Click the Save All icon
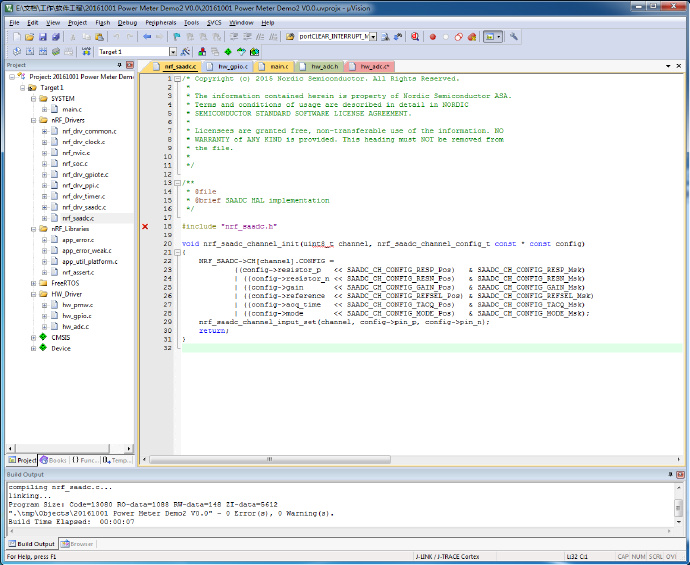 pos(56,37)
